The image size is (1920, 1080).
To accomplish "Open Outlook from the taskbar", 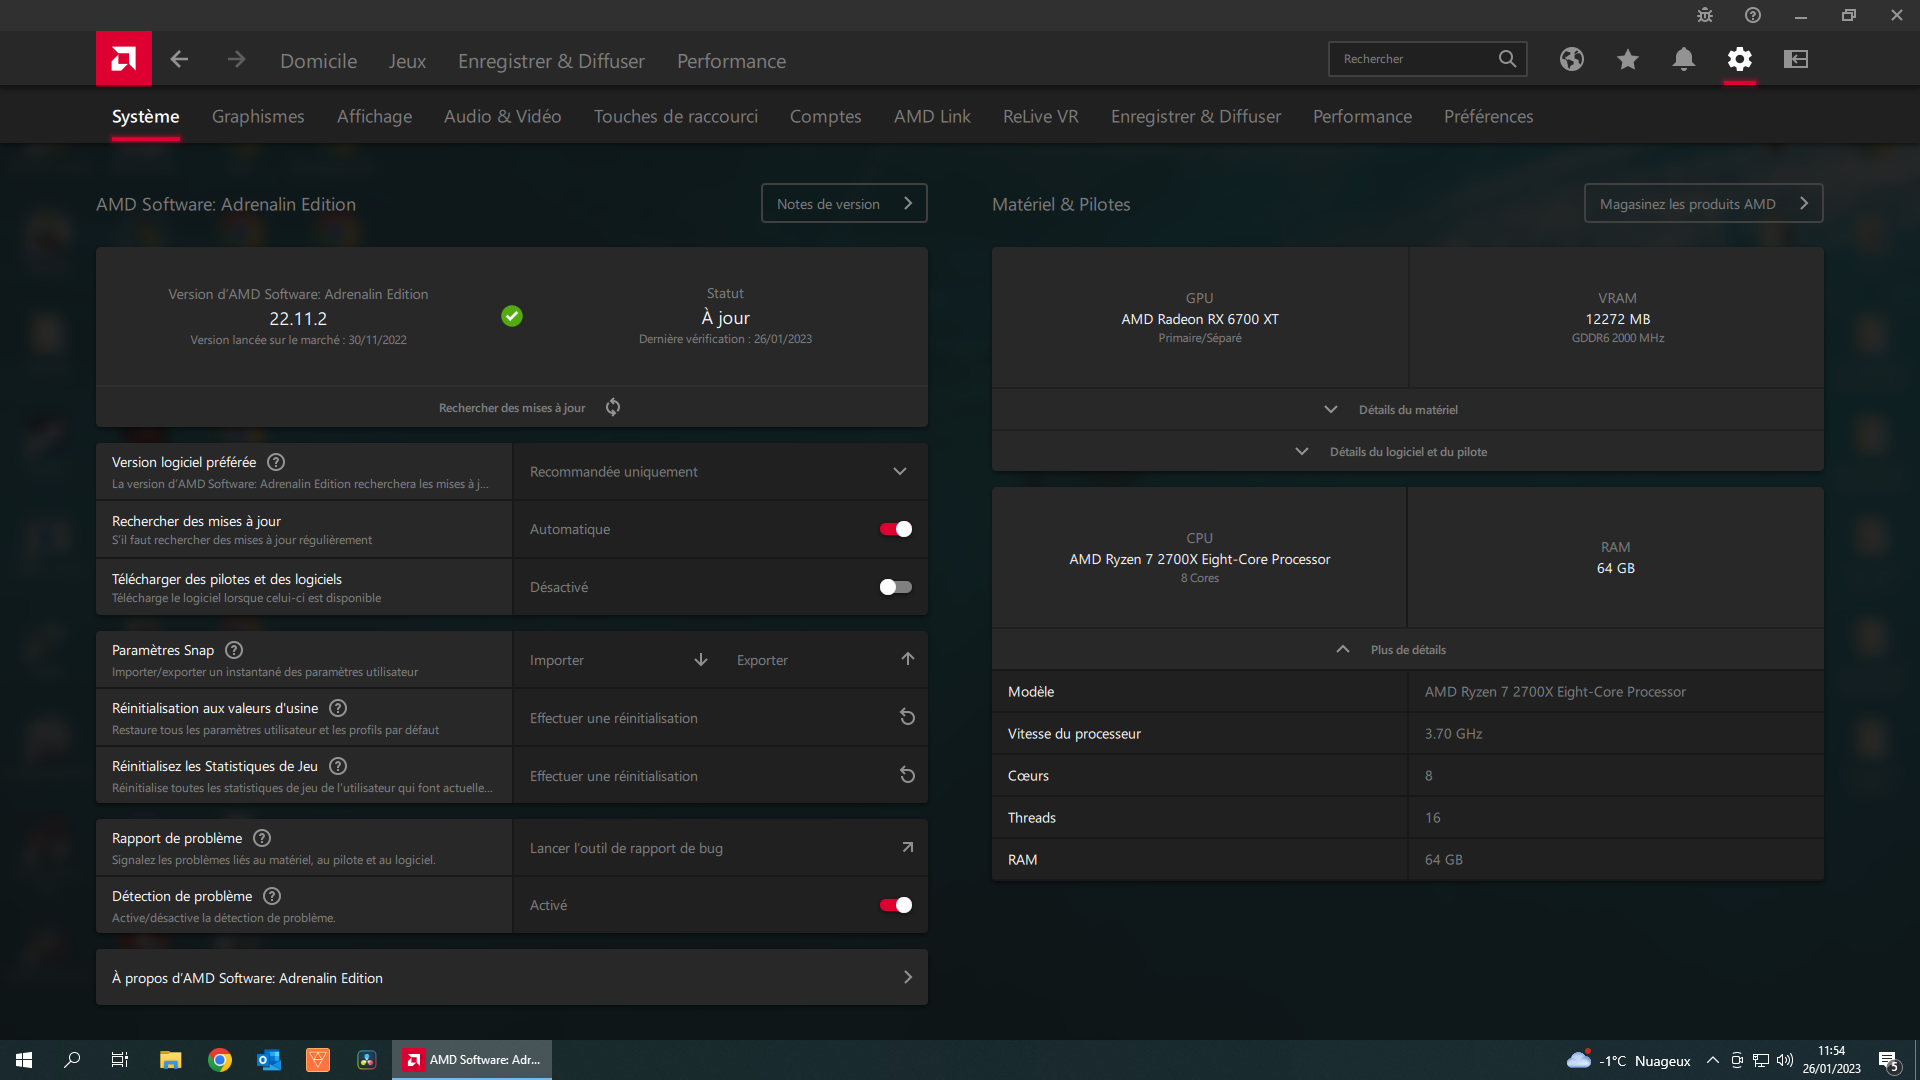I will (x=269, y=1060).
